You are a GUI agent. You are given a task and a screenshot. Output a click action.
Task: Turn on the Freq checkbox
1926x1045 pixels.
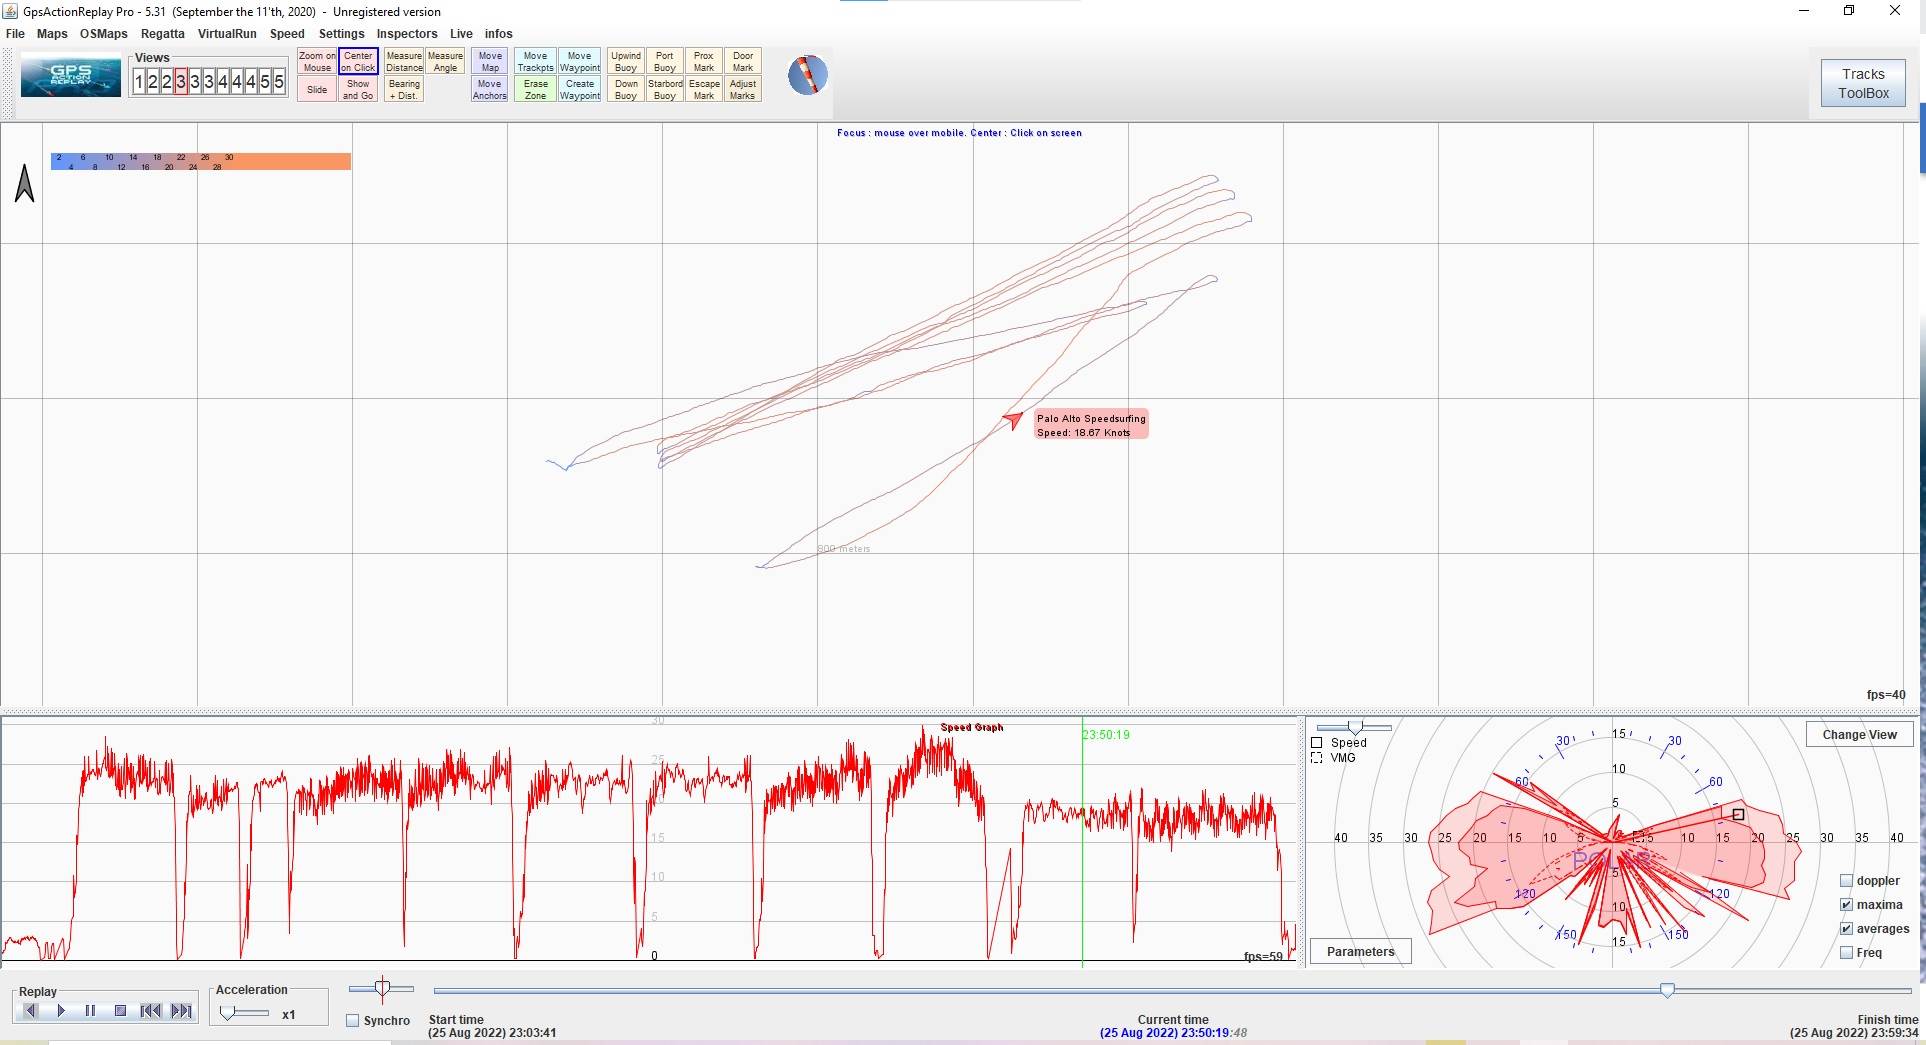(1846, 953)
